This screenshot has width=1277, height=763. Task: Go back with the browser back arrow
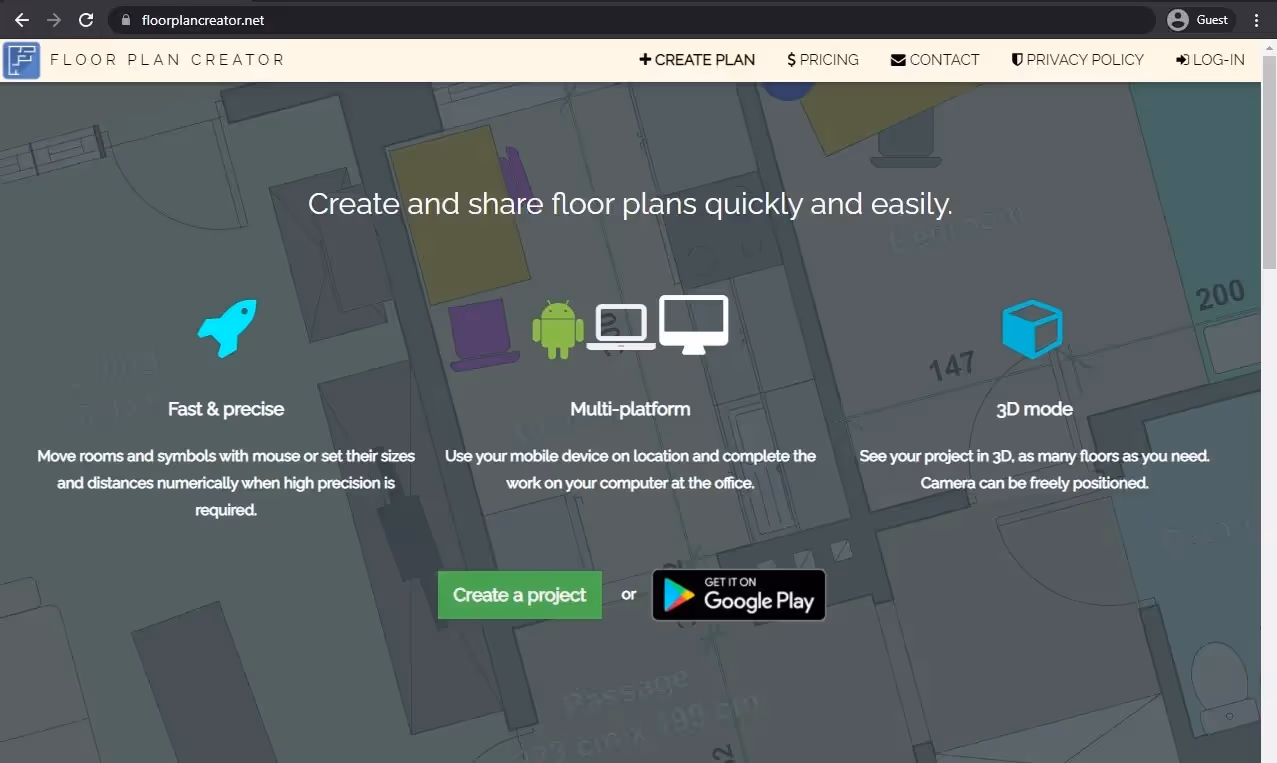pos(22,20)
